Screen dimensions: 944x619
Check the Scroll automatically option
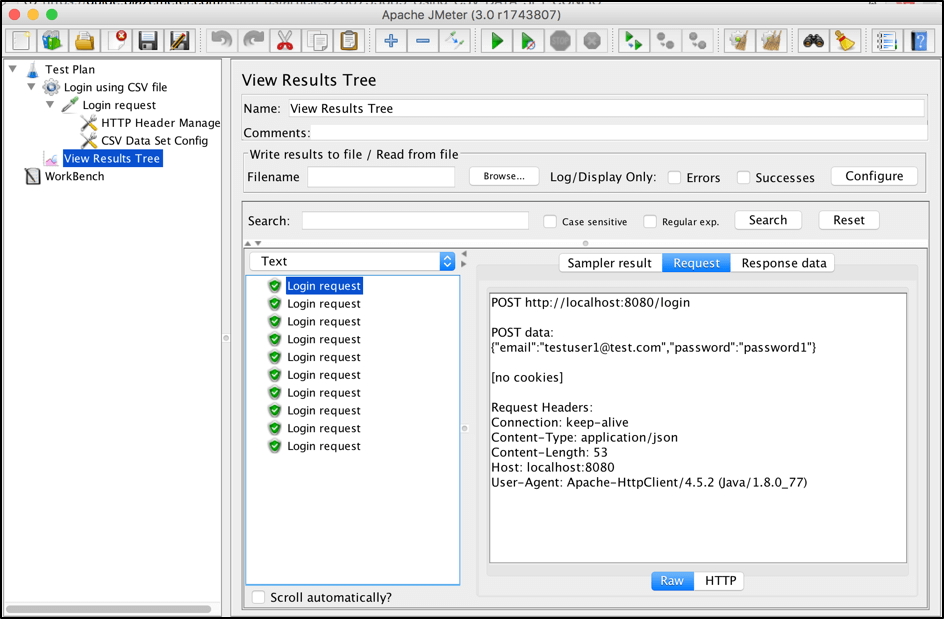[x=258, y=597]
